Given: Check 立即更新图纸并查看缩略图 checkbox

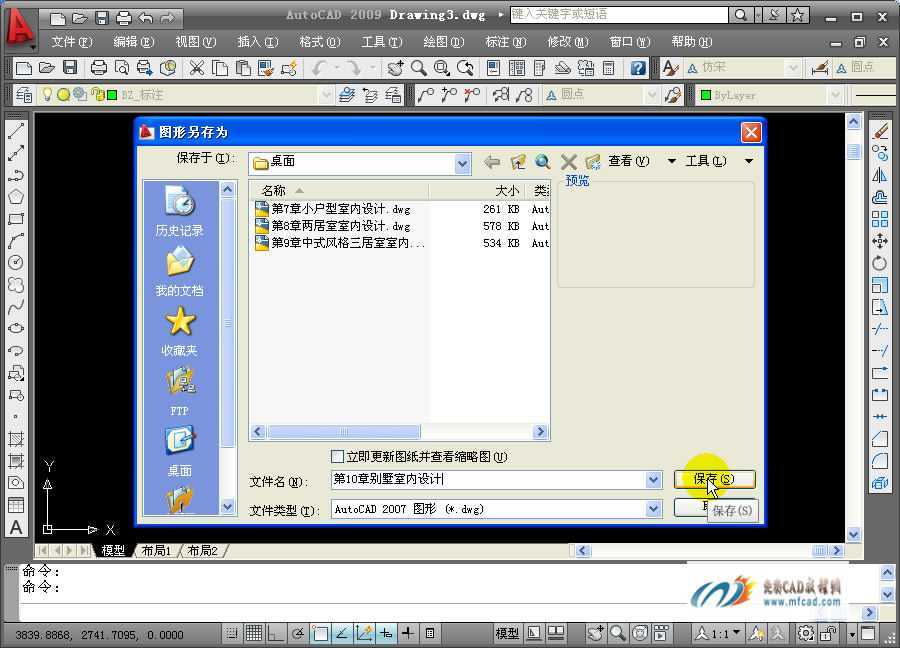Looking at the screenshot, I should coord(338,457).
